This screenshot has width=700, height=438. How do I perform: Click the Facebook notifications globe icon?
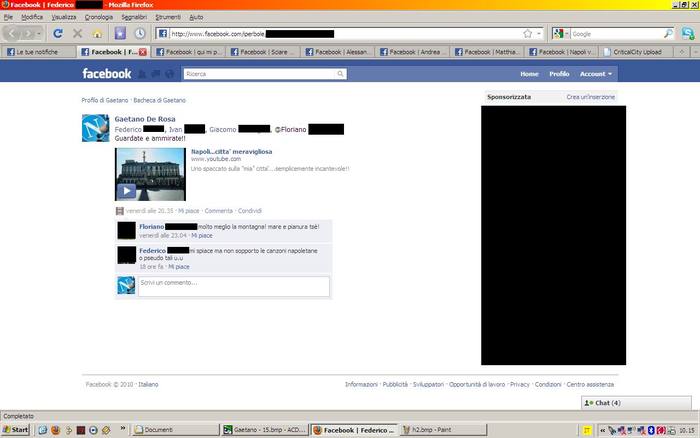[x=170, y=74]
